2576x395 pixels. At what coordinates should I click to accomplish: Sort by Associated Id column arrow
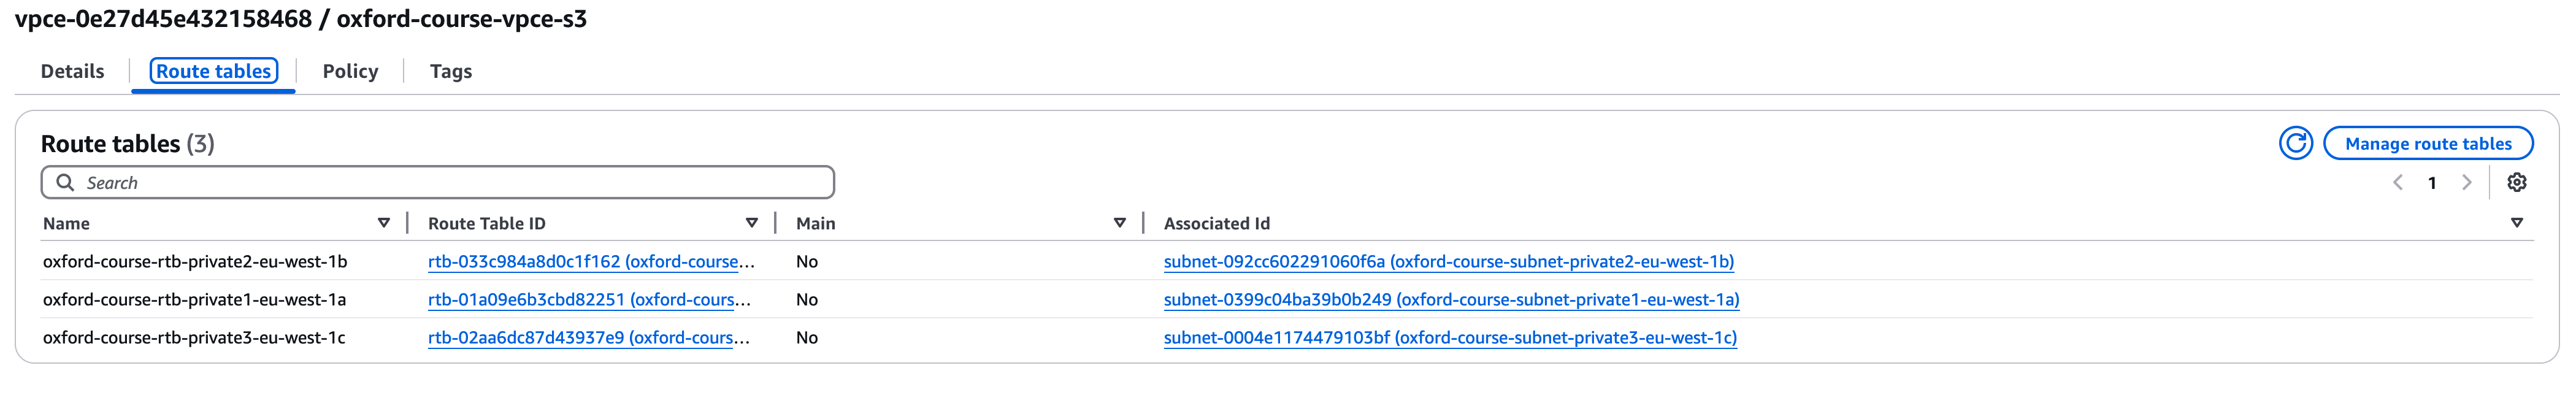(x=2516, y=223)
